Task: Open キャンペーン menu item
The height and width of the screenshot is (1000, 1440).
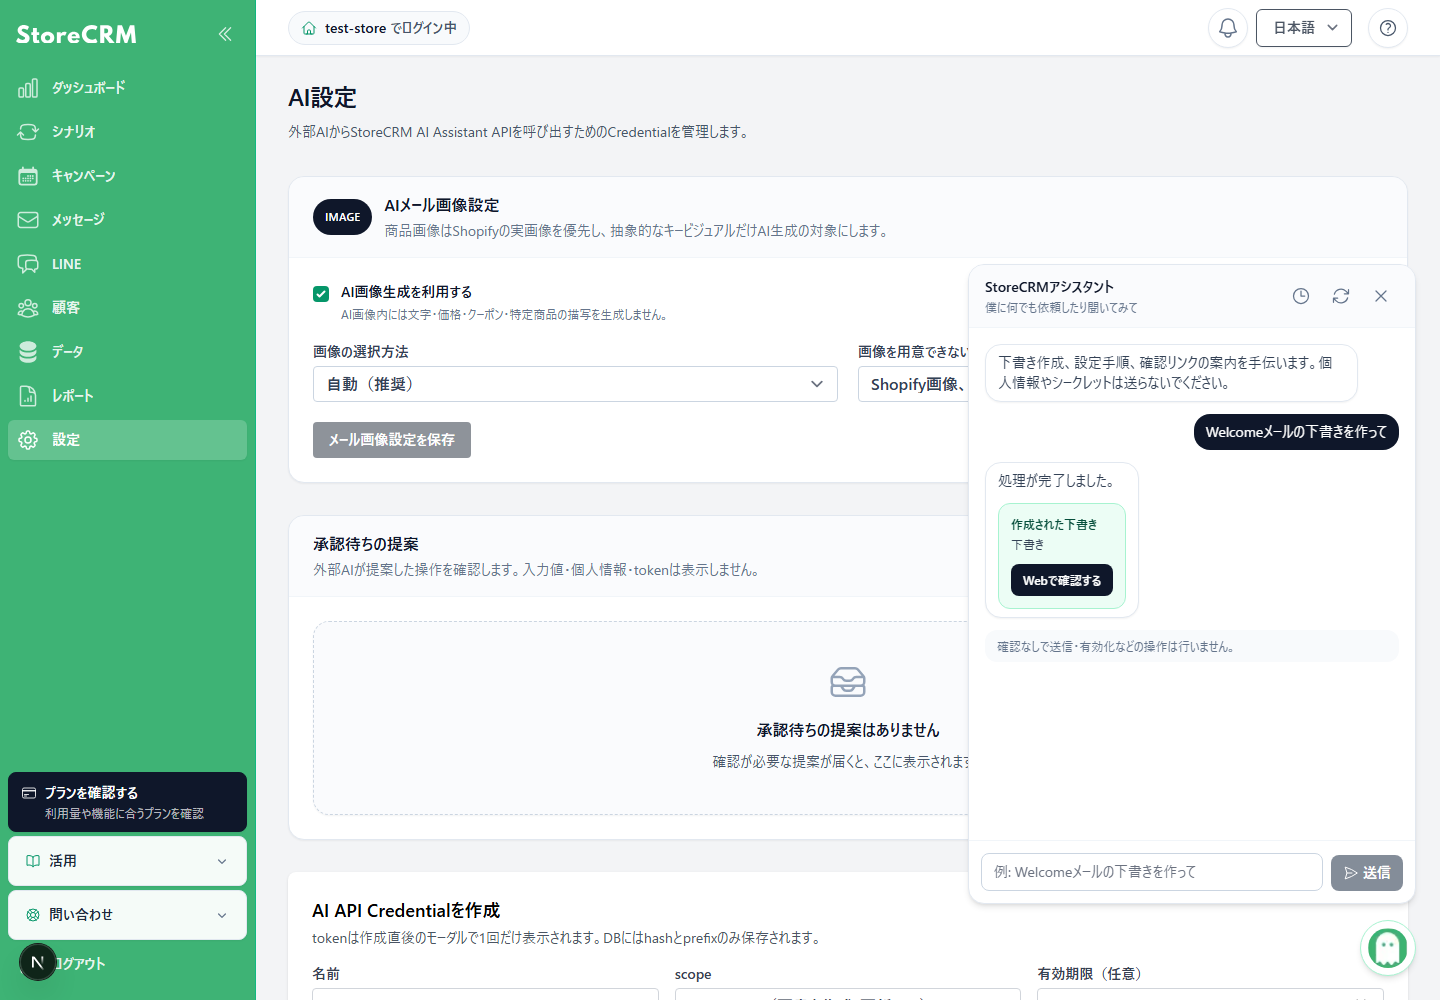Action: pos(128,176)
